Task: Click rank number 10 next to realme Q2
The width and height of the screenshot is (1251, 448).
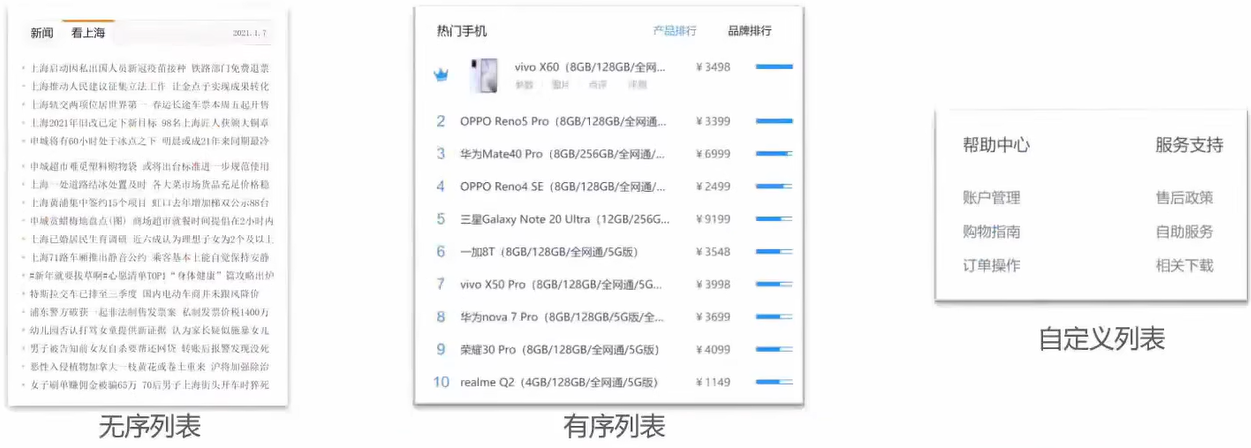Action: pos(442,382)
